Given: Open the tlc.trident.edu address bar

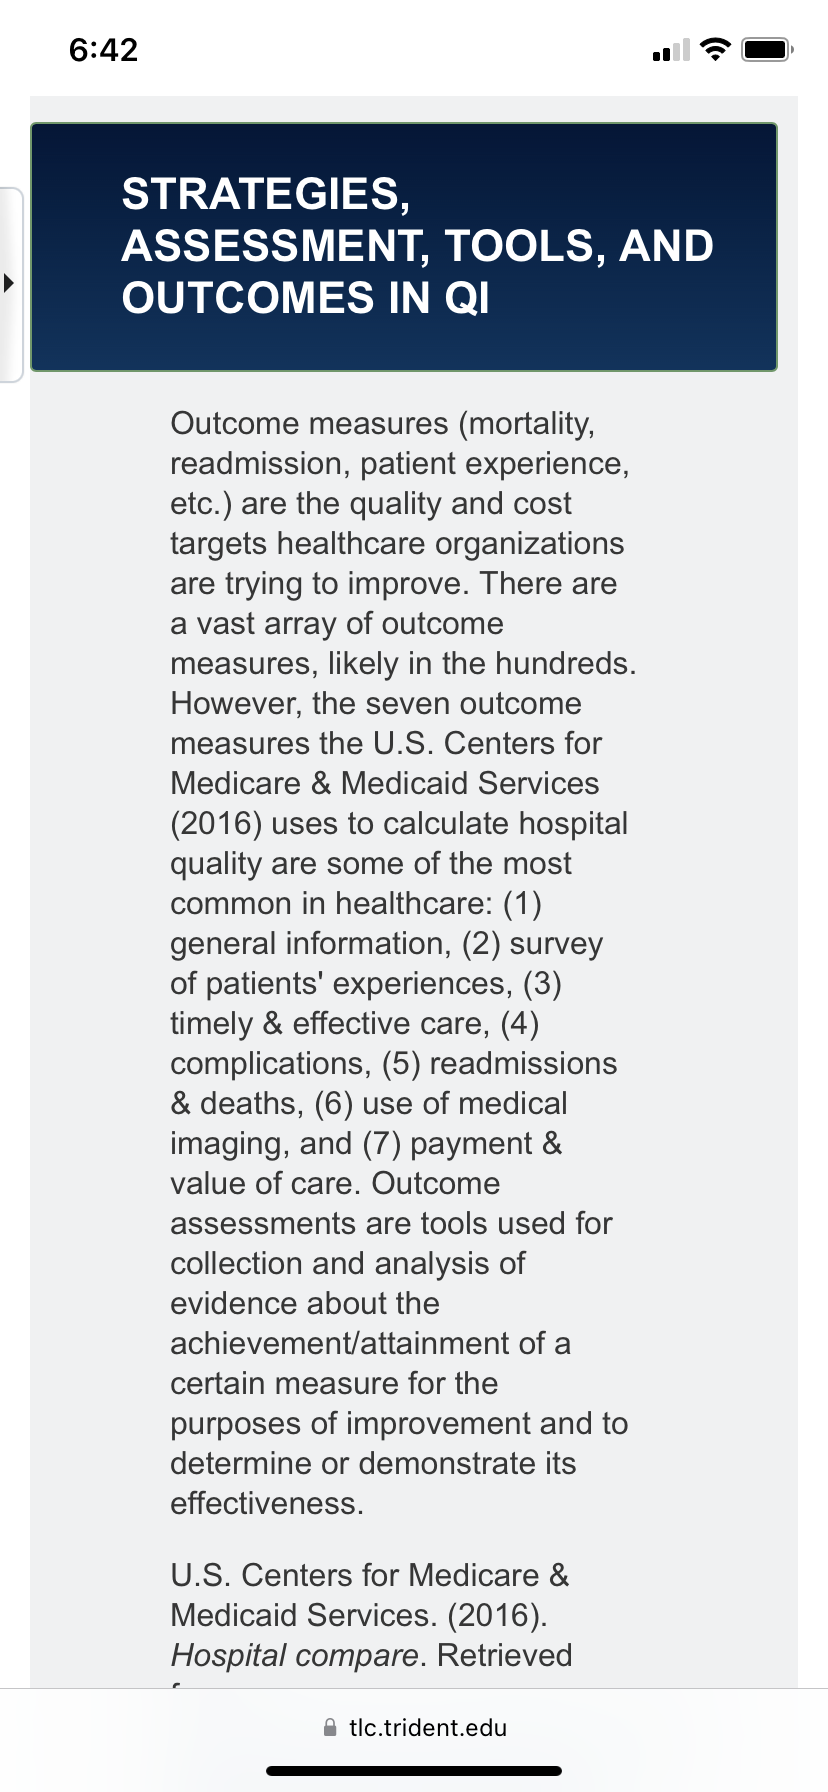Looking at the screenshot, I should click(x=414, y=1727).
